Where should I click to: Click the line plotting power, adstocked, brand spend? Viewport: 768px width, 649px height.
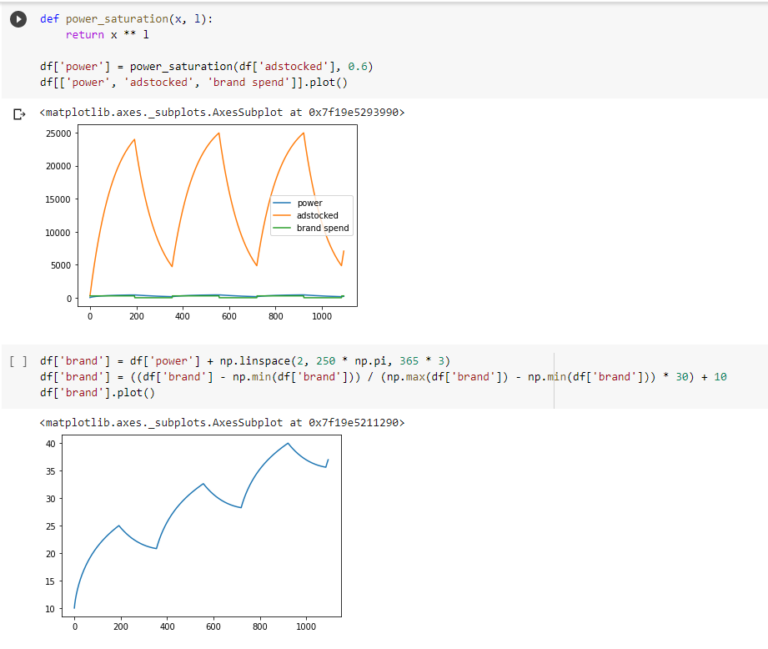click(193, 82)
